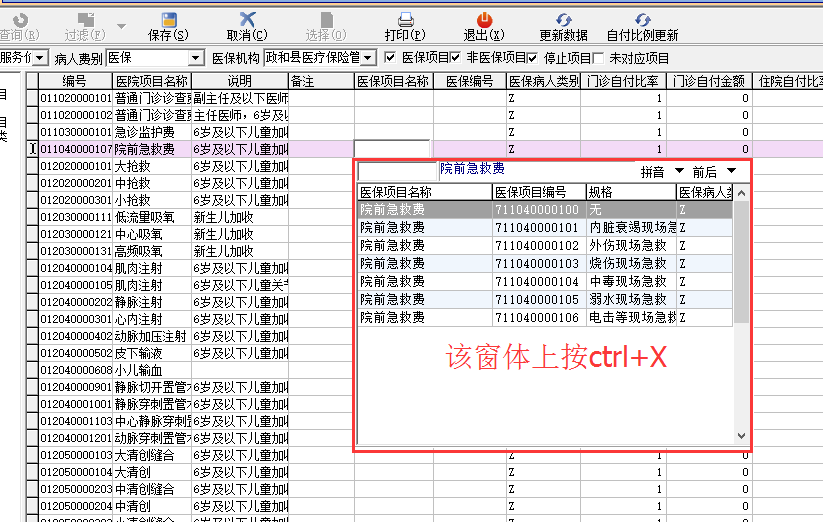Click code cell 011020000101
The width and height of the screenshot is (823, 522).
click(x=76, y=98)
